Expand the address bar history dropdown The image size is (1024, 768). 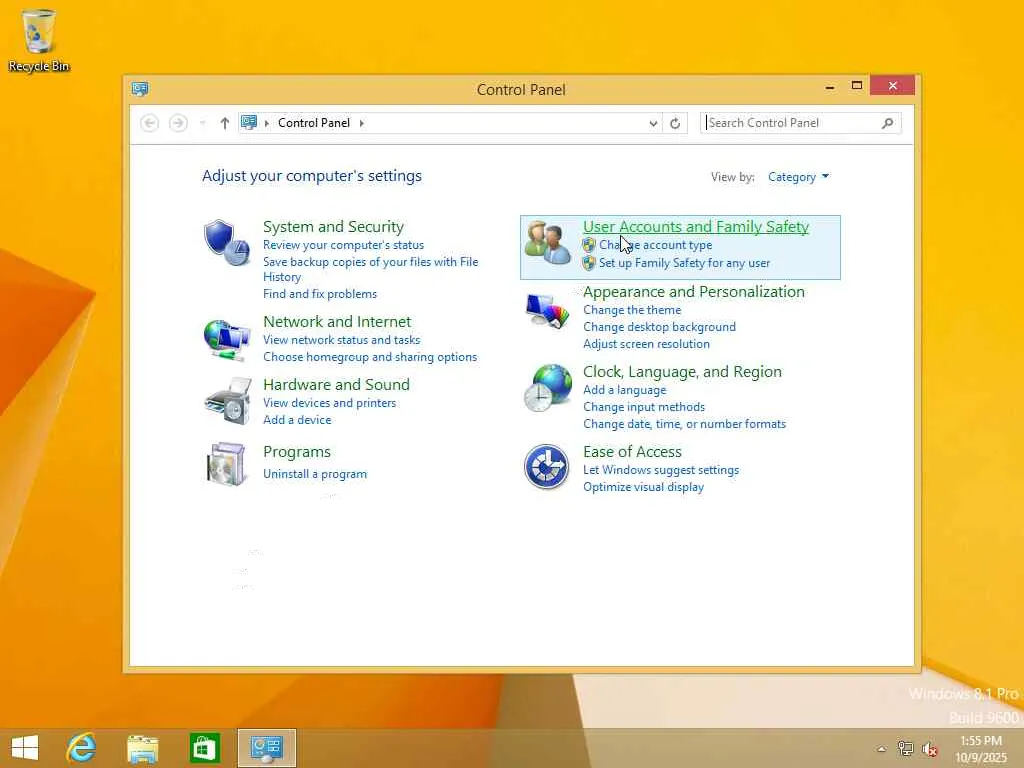(653, 123)
